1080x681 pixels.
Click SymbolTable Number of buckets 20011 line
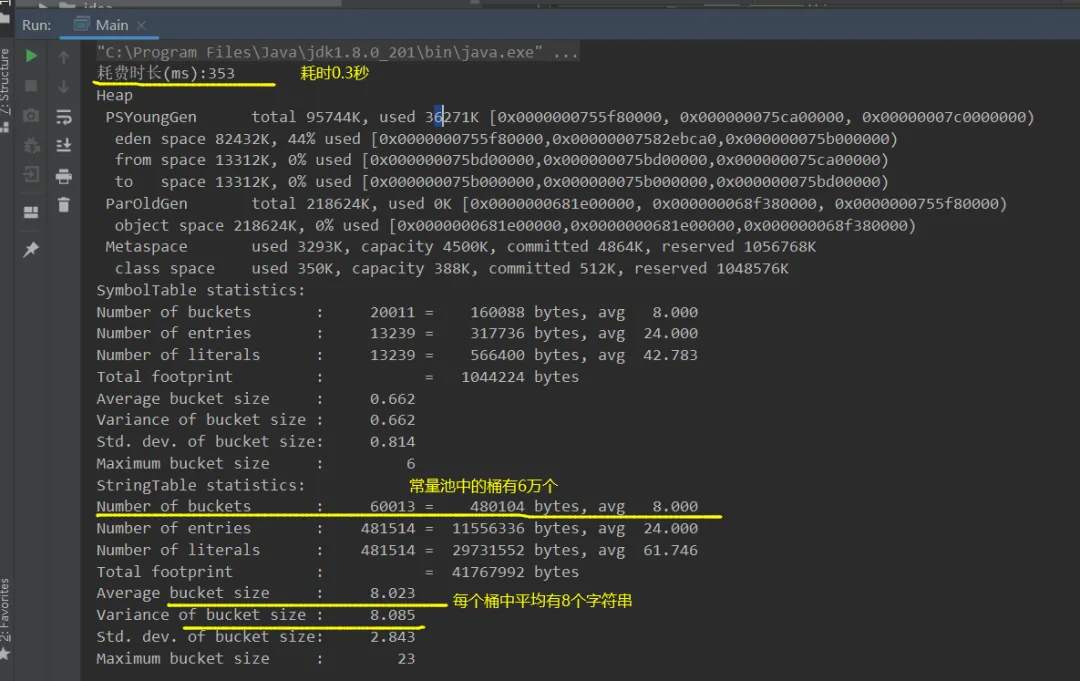[397, 312]
